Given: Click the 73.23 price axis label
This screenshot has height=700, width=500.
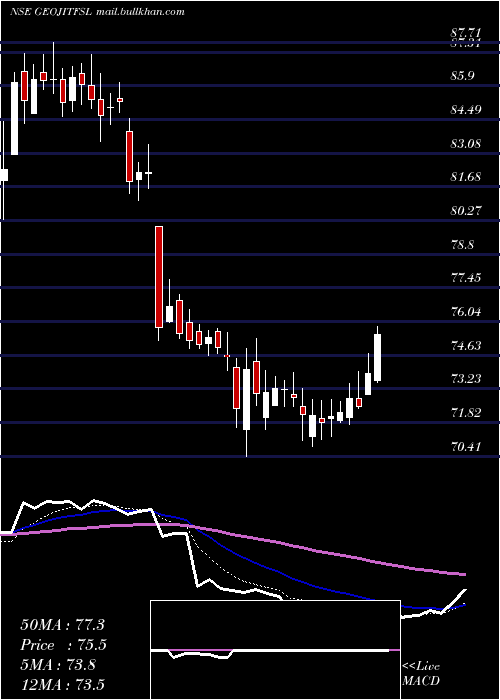Looking at the screenshot, I should click(x=466, y=379).
